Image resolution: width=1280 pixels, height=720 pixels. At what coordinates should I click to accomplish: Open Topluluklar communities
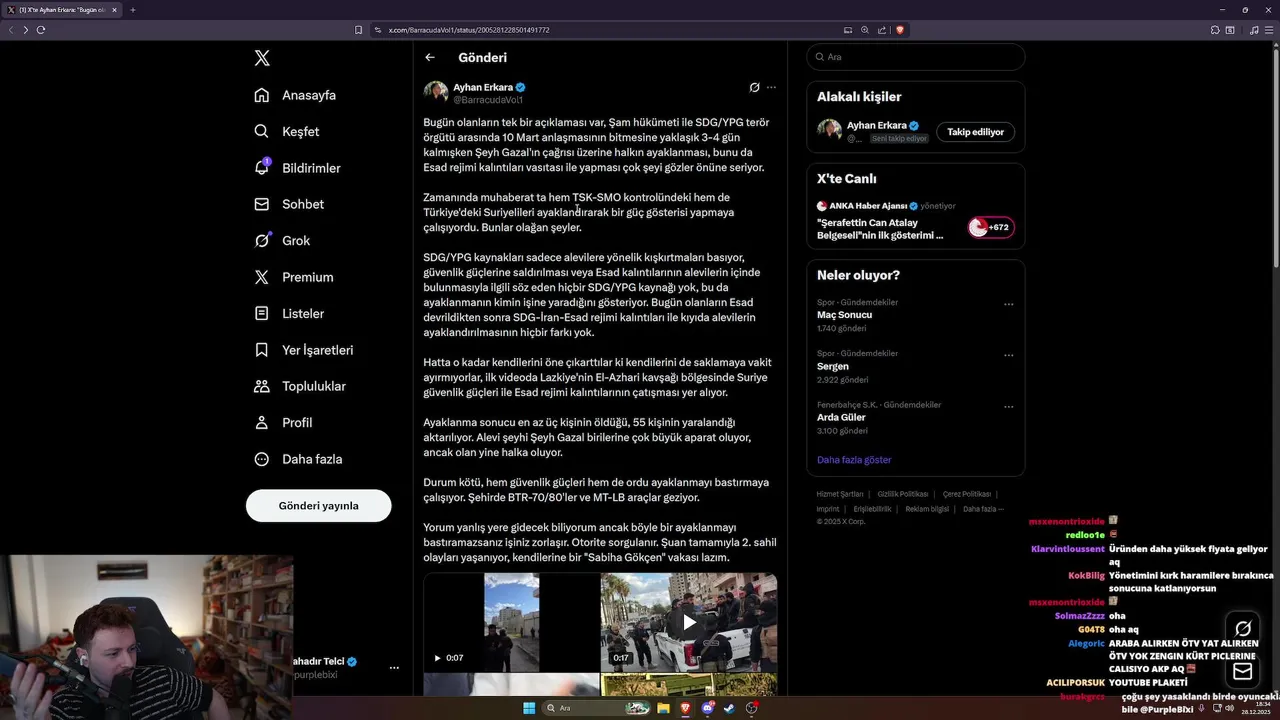point(299,386)
